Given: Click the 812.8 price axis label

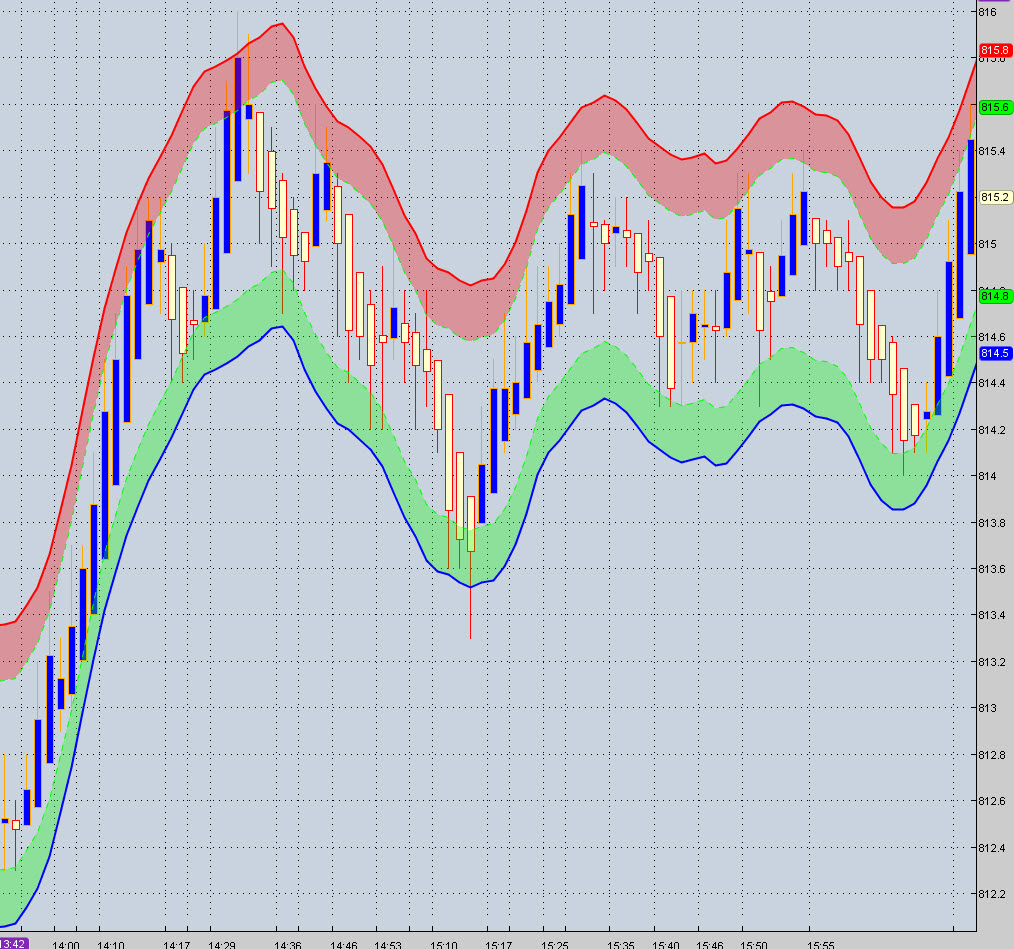Looking at the screenshot, I should coord(992,755).
